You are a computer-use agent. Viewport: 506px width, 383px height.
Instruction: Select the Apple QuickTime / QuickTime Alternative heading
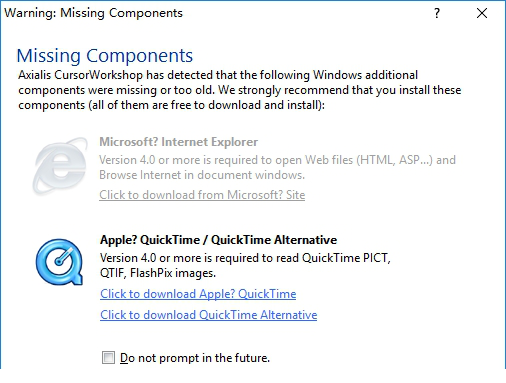coord(218,240)
